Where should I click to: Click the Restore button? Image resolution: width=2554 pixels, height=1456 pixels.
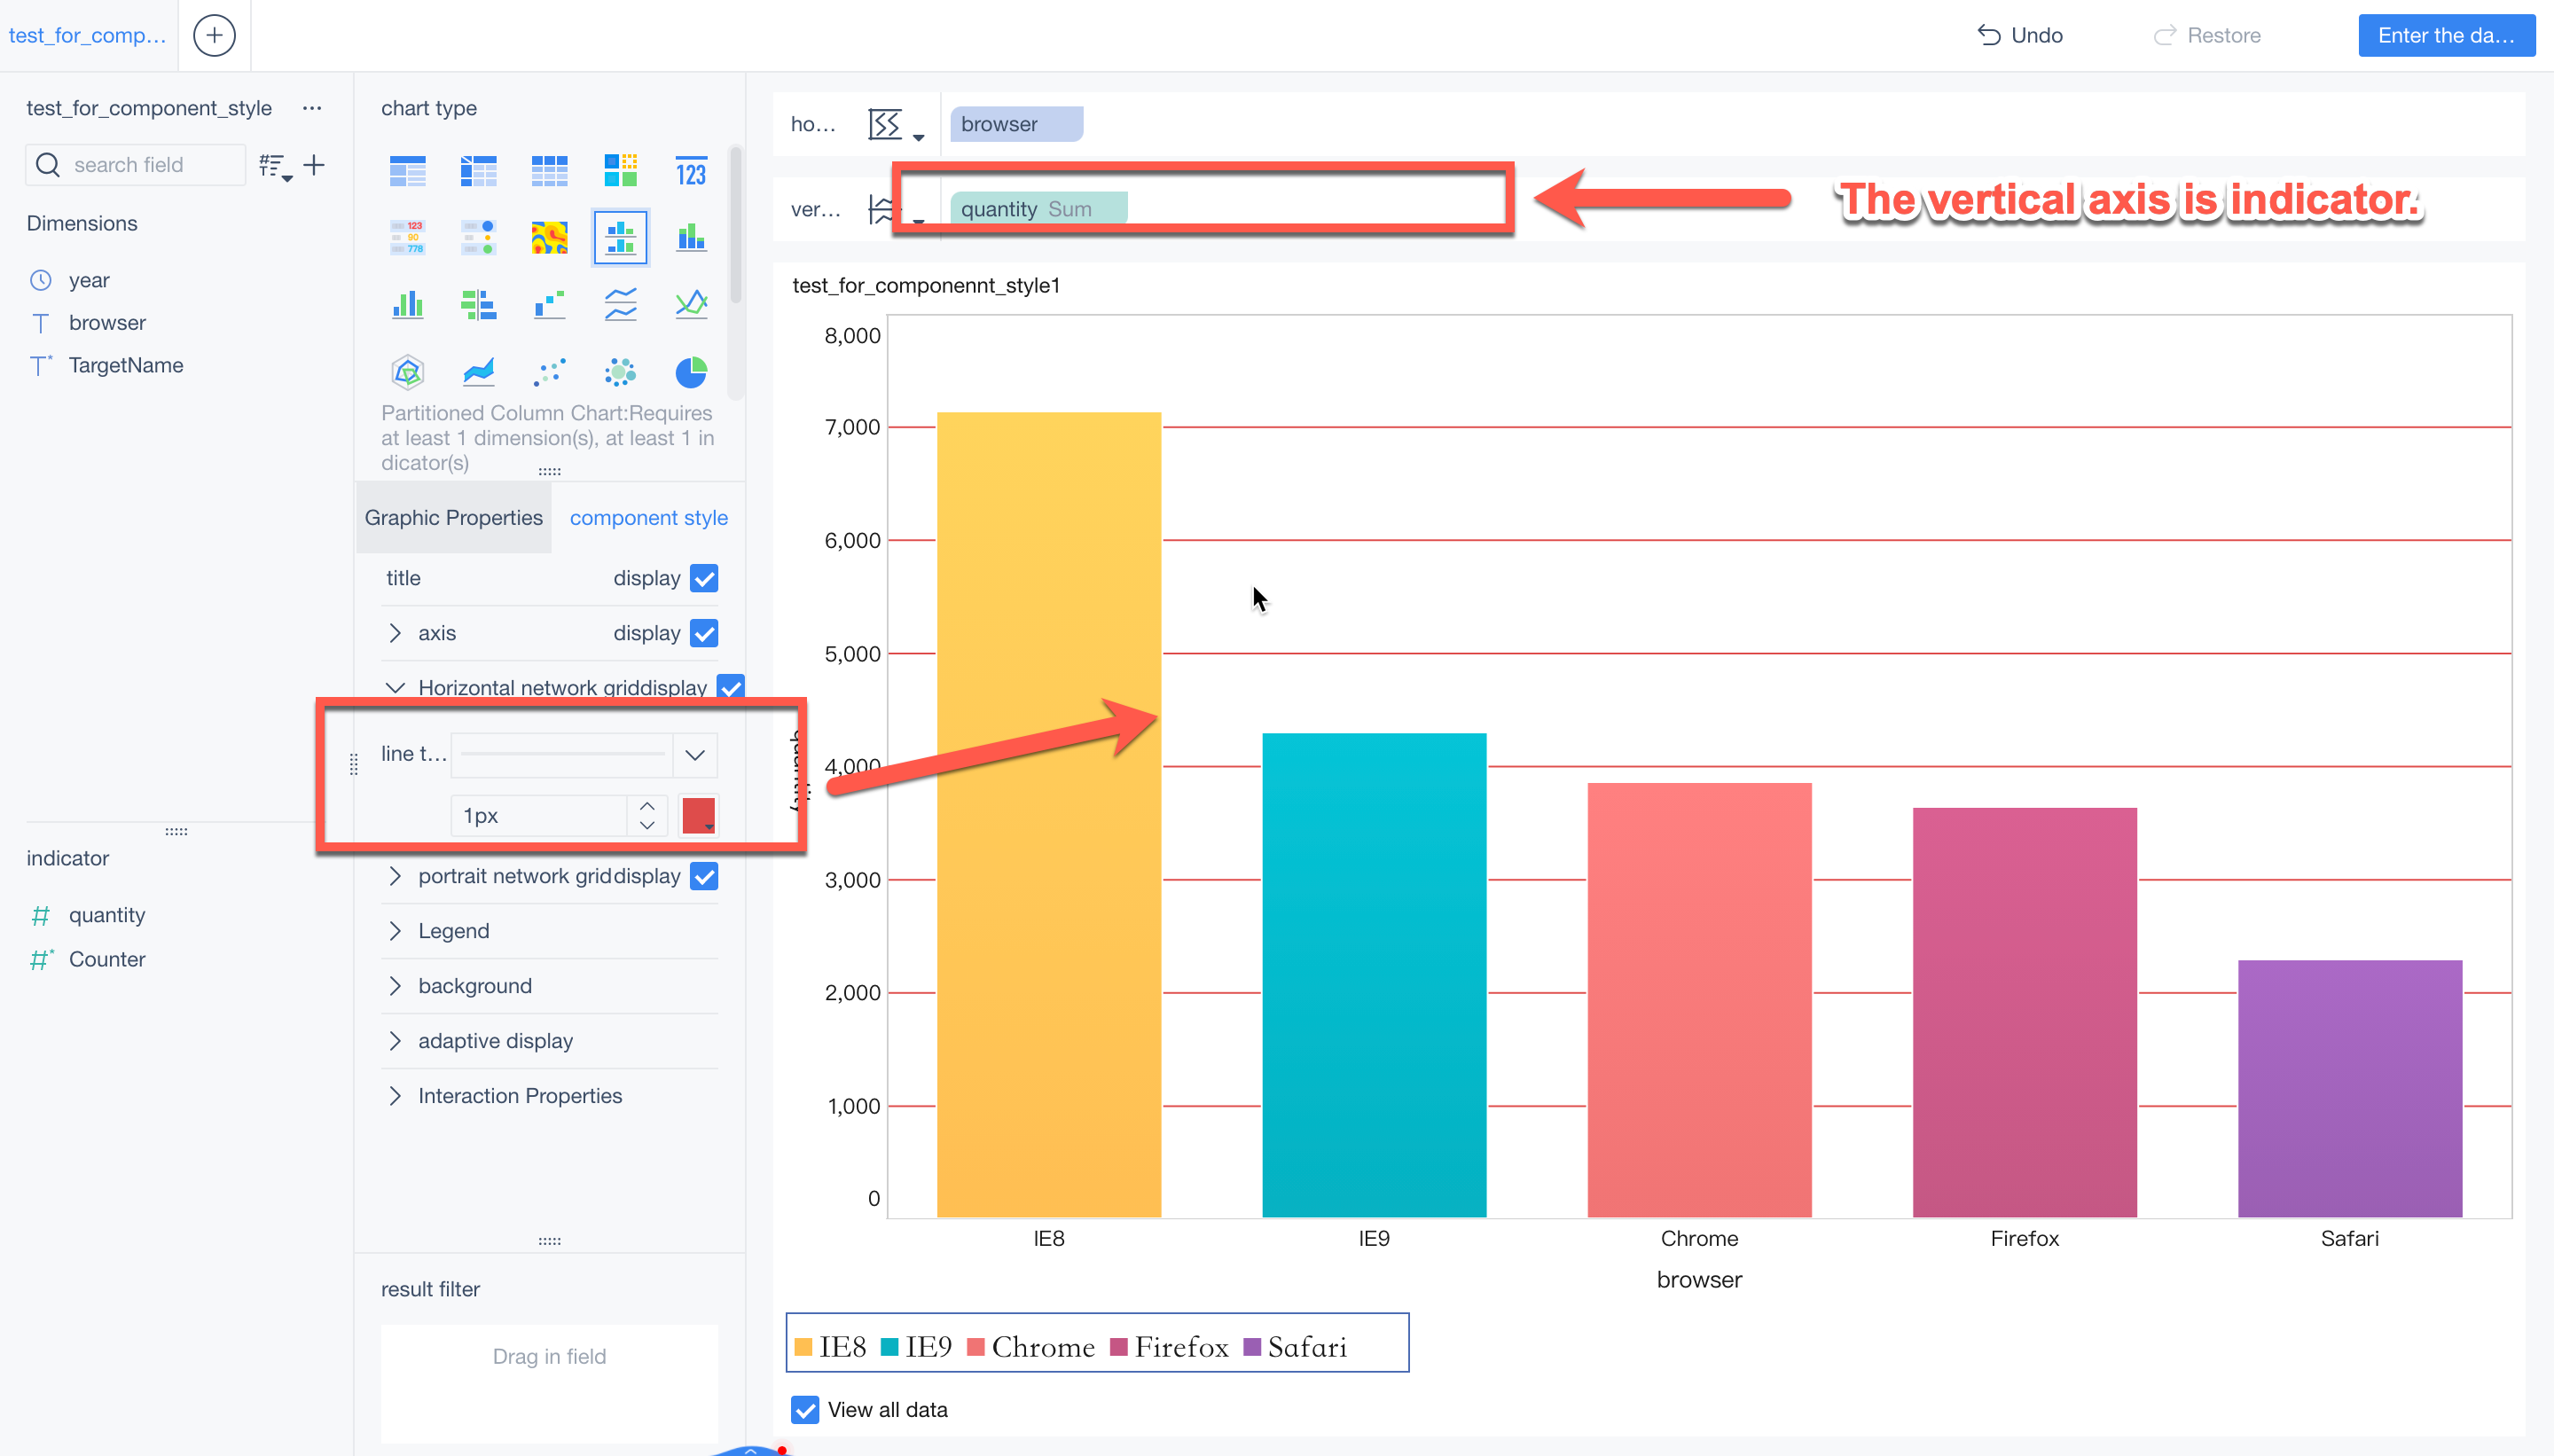(2207, 35)
